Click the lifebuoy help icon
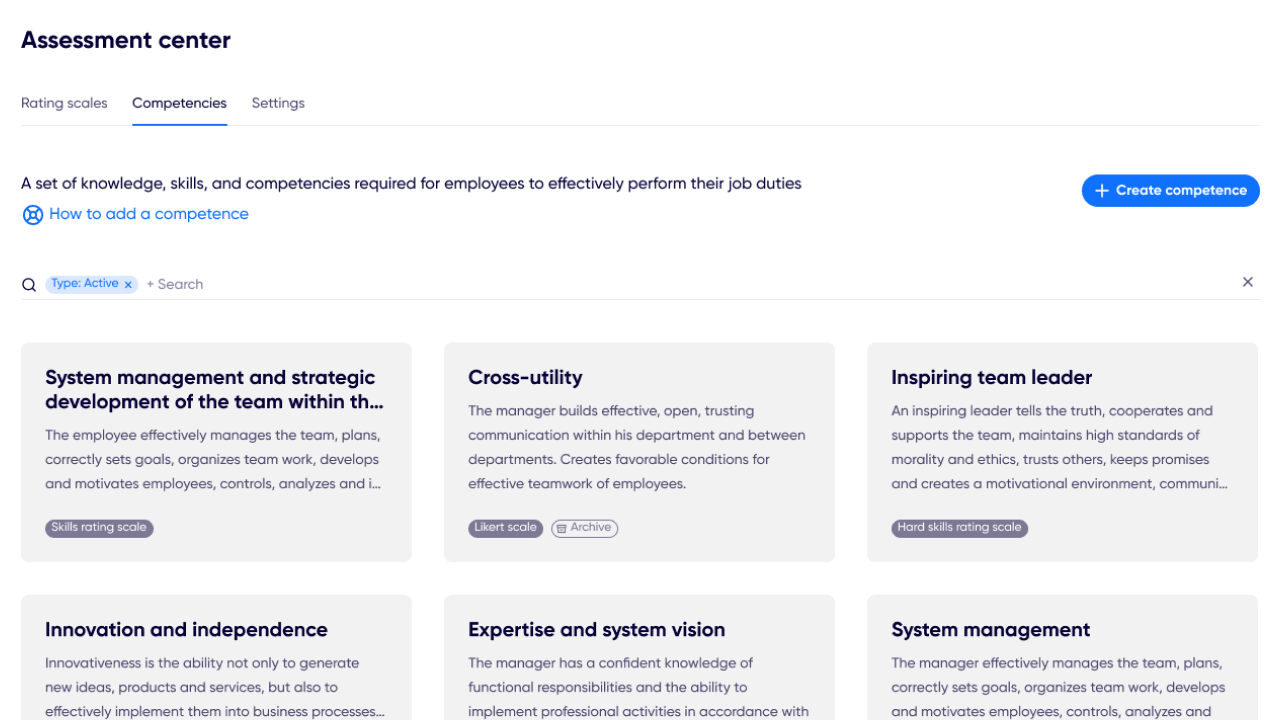This screenshot has height=720, width=1281. [33, 215]
